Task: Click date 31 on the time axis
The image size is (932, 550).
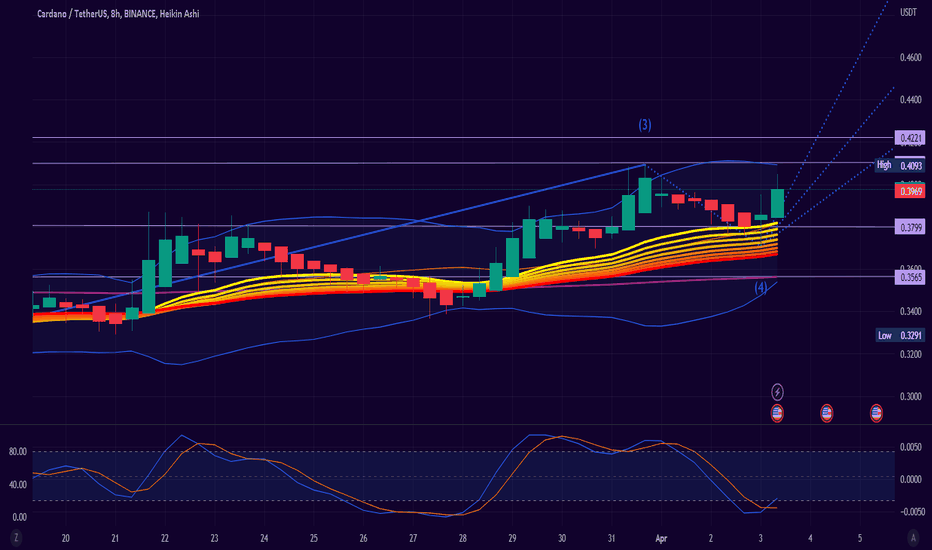Action: [x=611, y=538]
